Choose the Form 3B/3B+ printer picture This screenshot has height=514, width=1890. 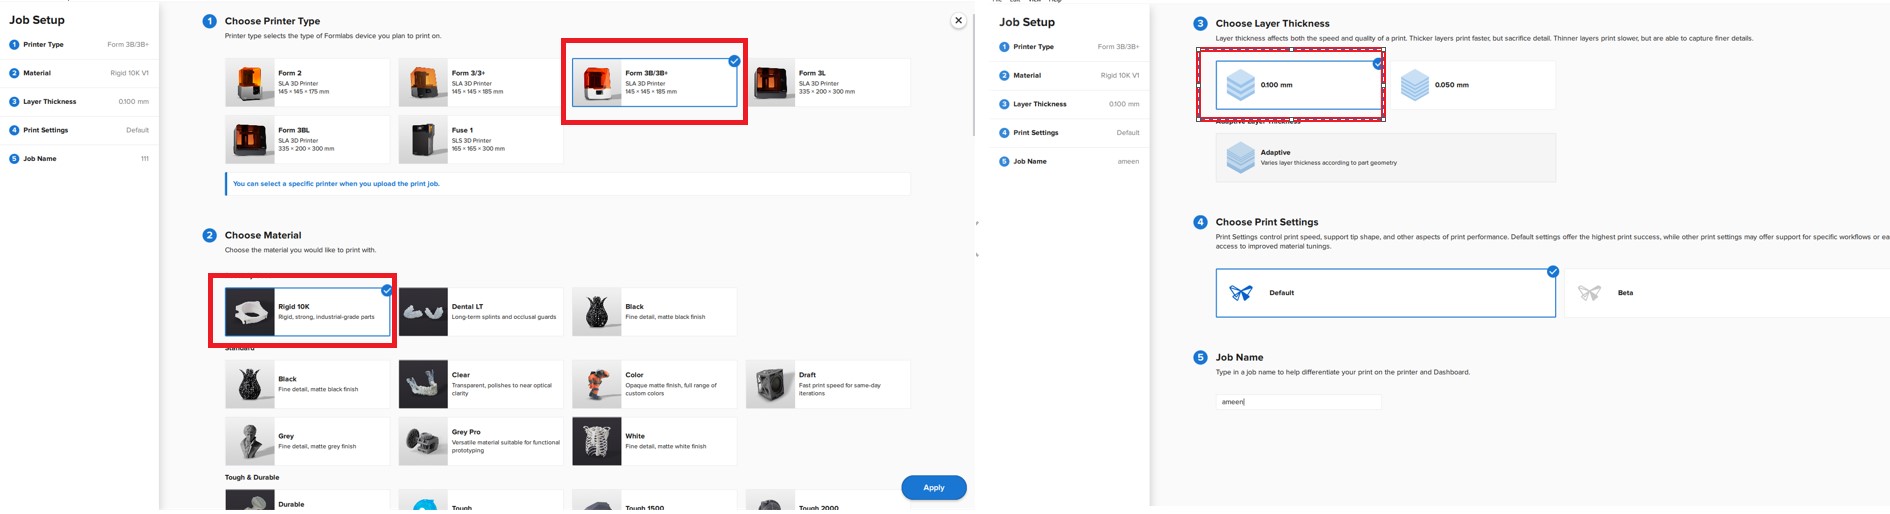pyautogui.click(x=597, y=82)
